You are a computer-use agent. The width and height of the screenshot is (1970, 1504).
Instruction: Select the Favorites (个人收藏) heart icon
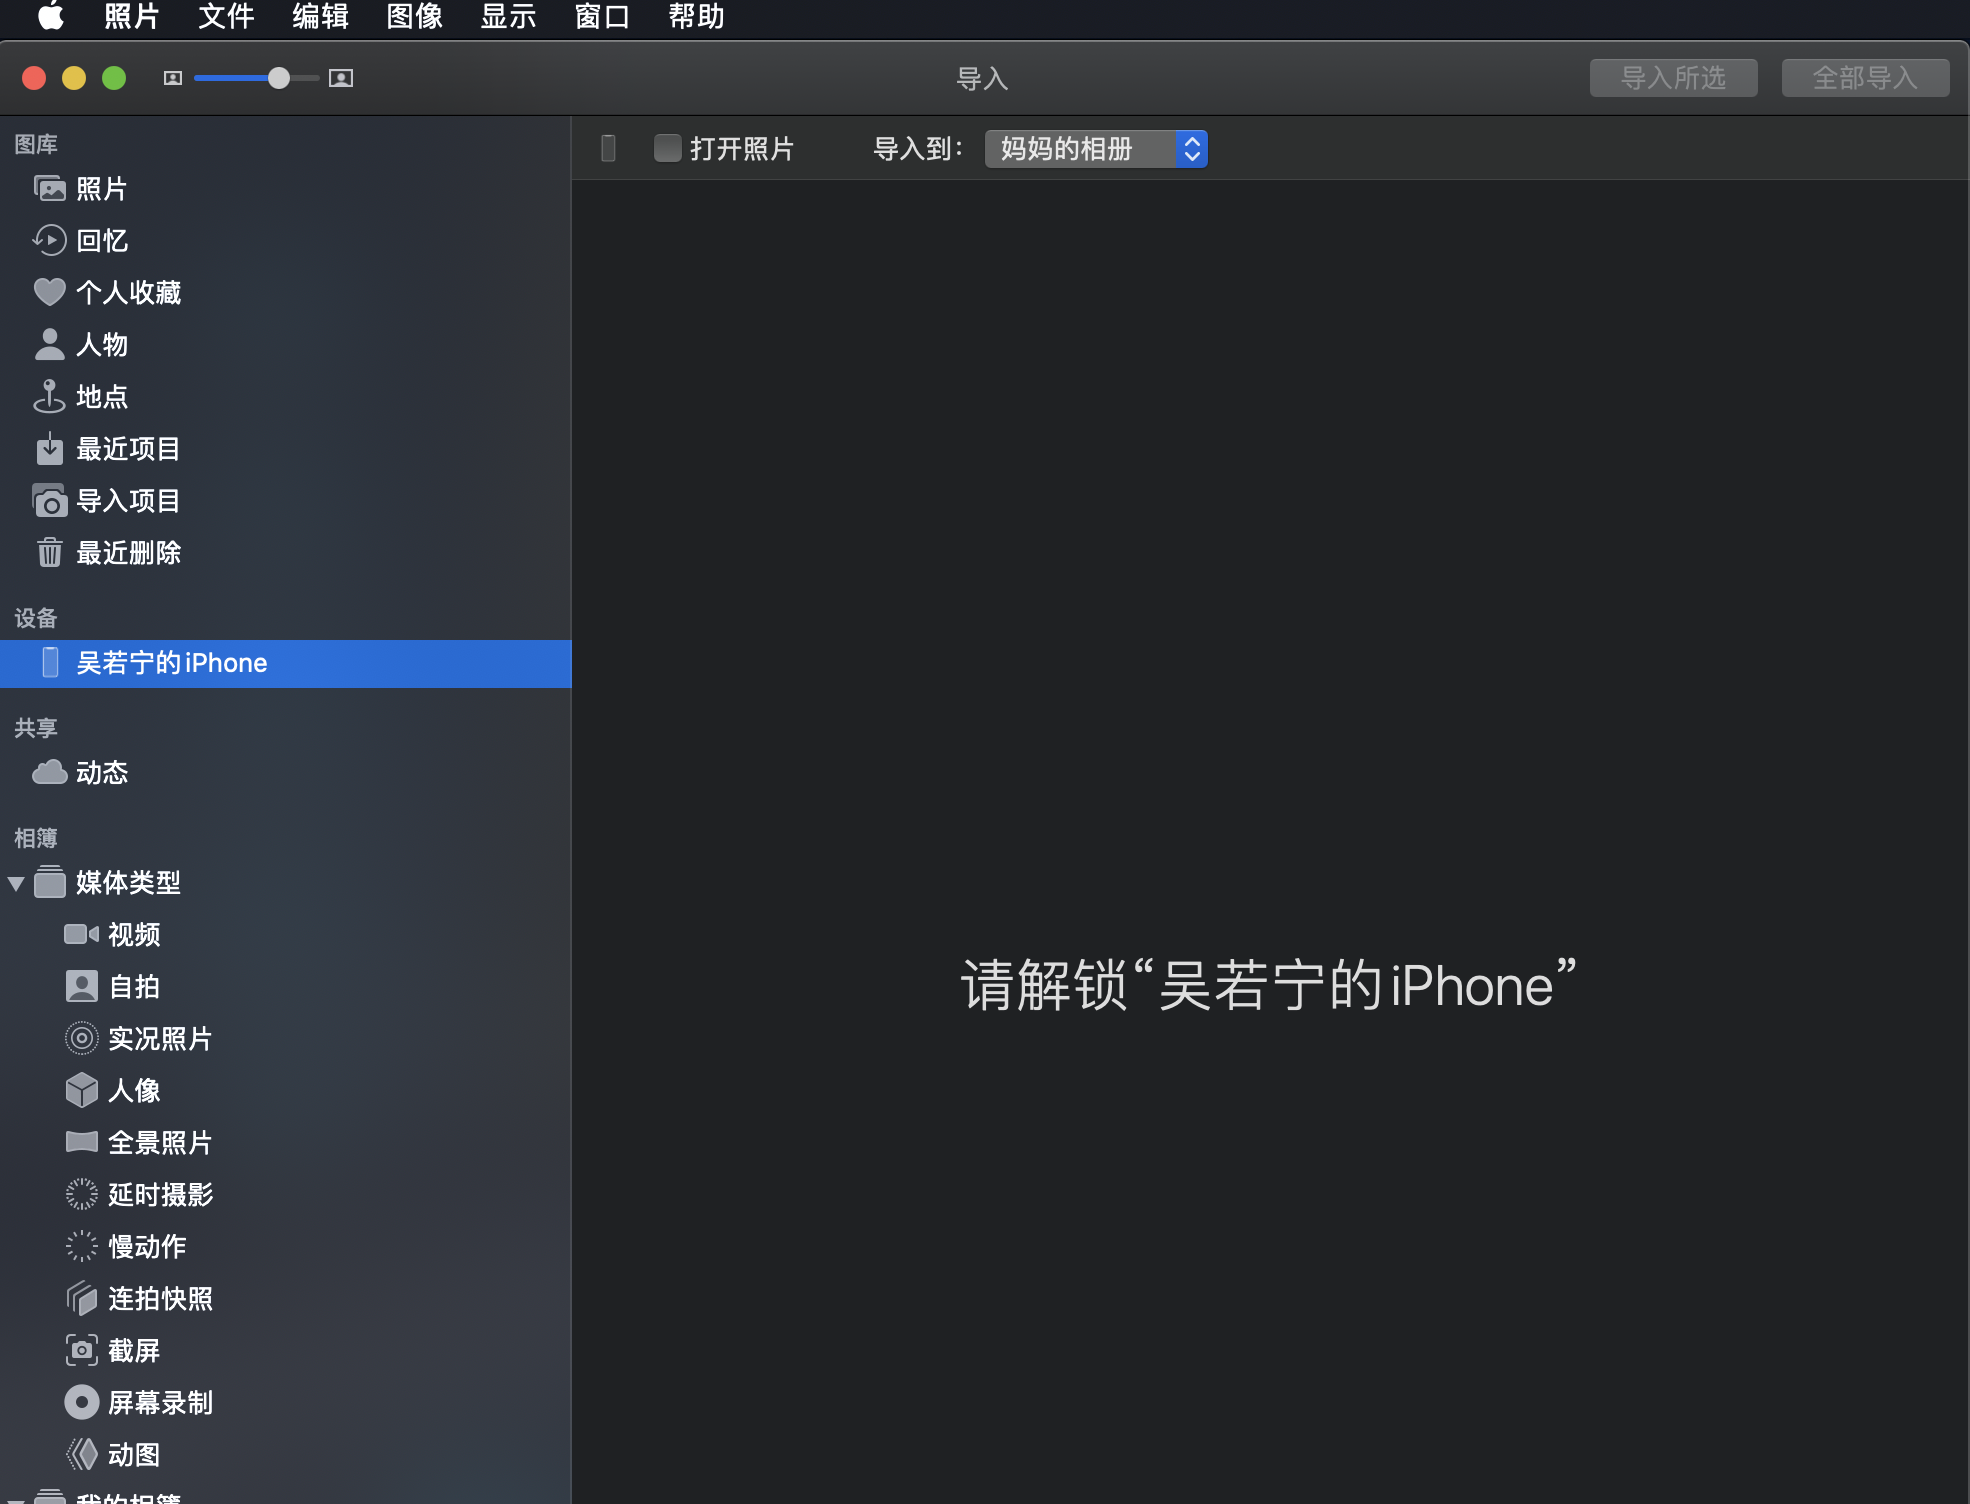click(49, 292)
